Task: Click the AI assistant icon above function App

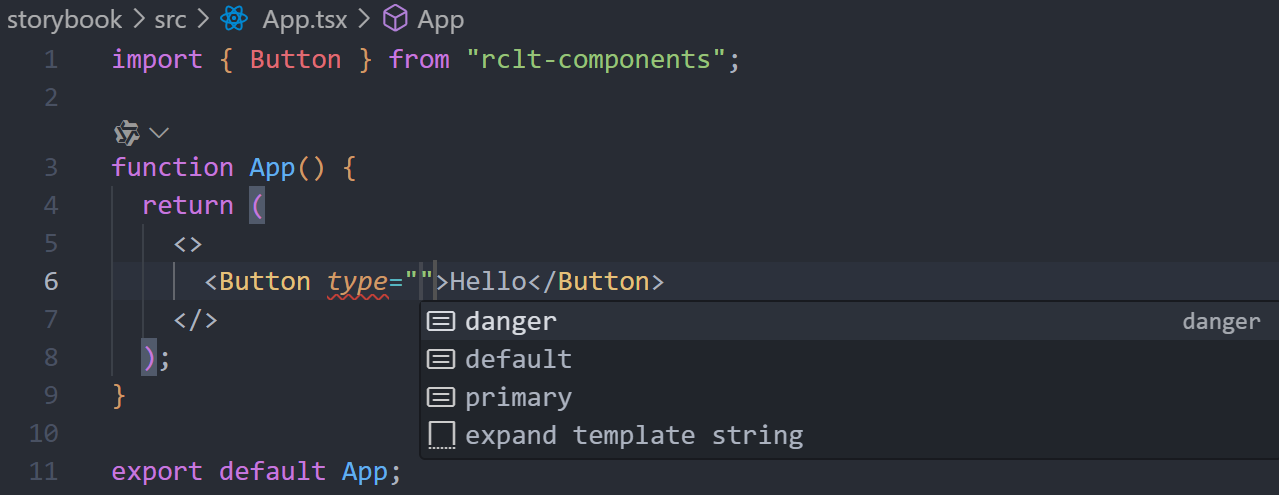Action: click(126, 132)
